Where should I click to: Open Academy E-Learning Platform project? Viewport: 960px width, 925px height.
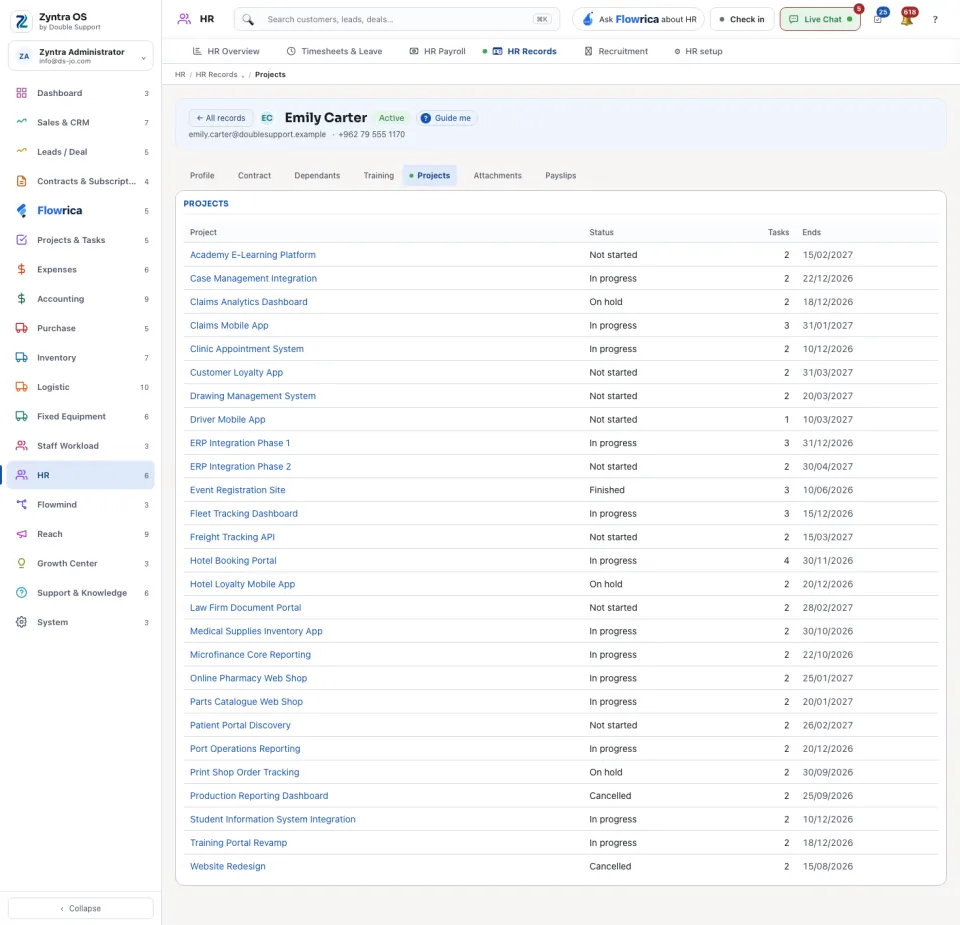pyautogui.click(x=252, y=255)
